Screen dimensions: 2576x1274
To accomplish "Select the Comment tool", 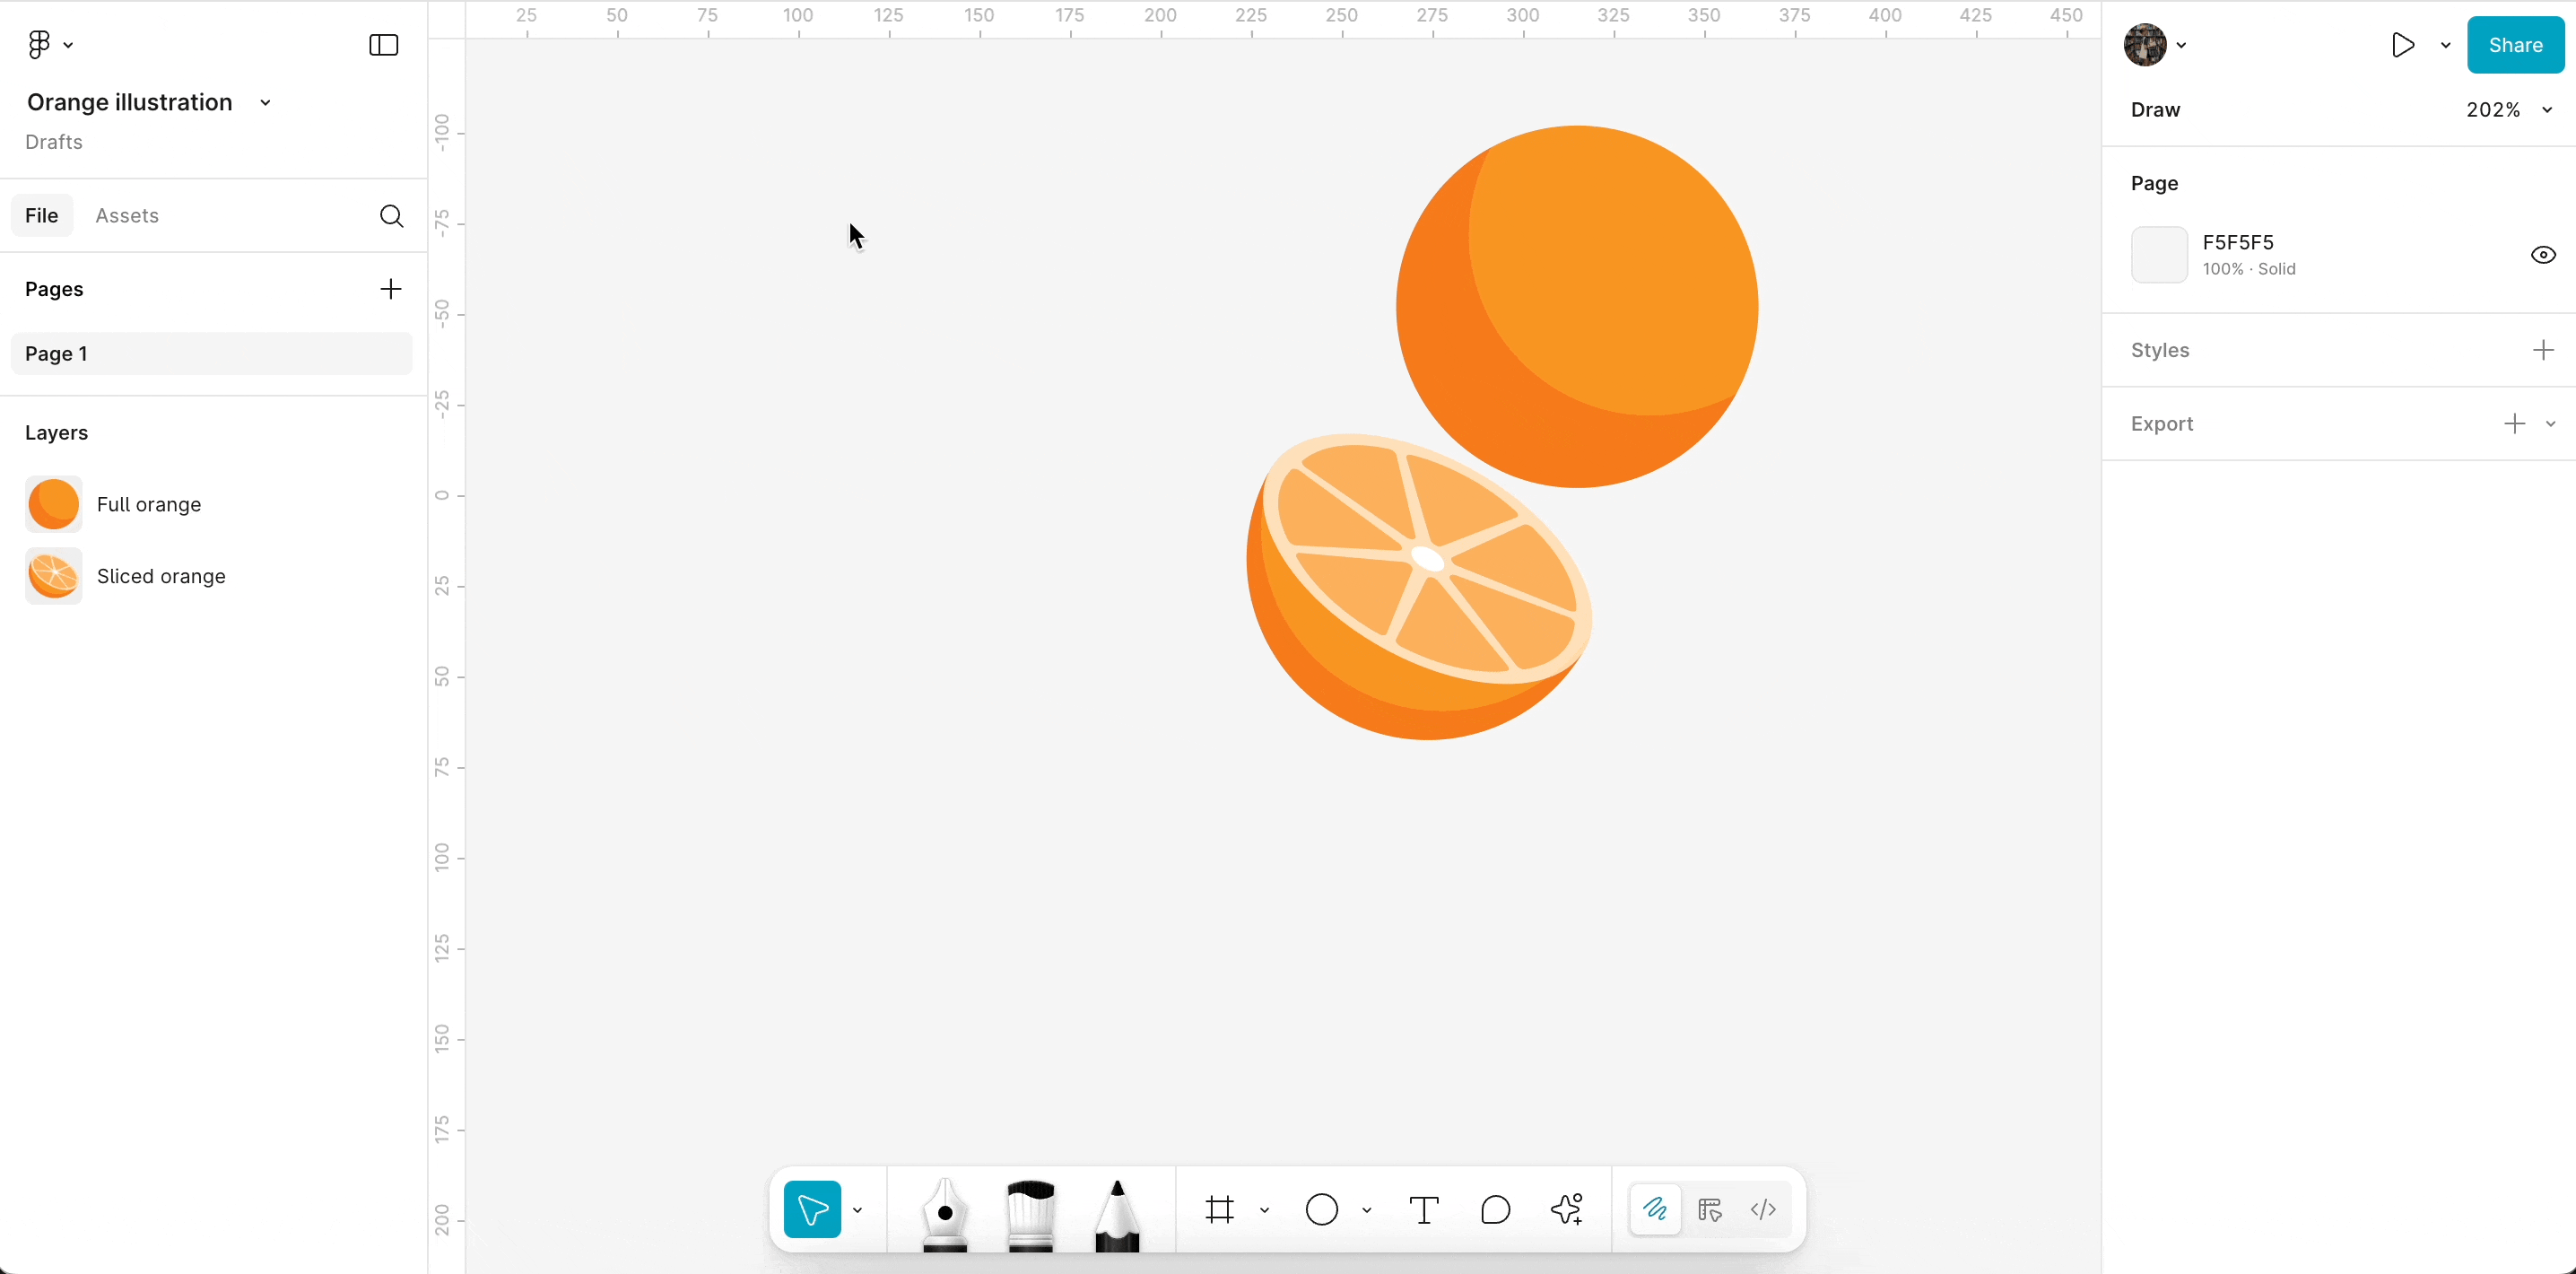I will [1495, 1210].
